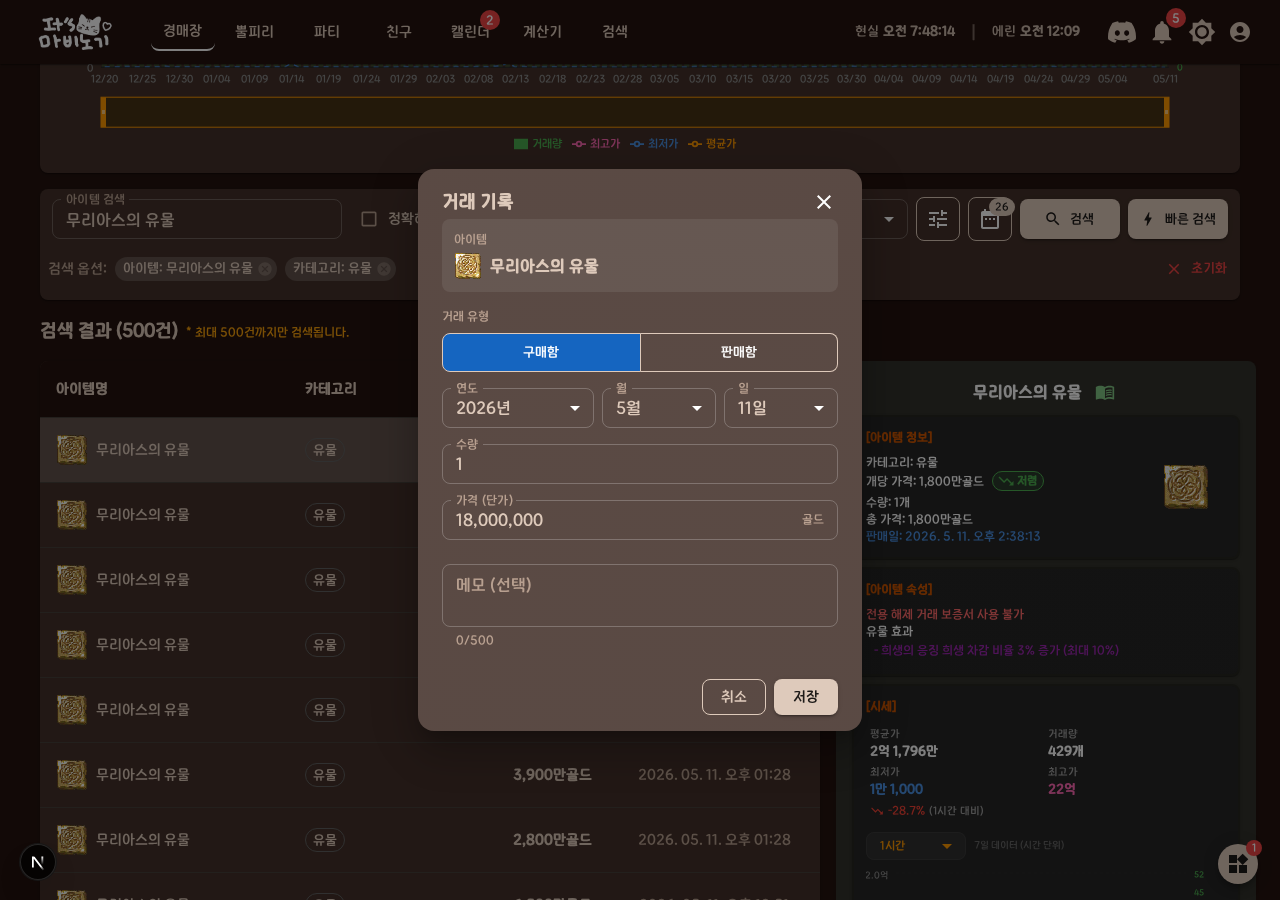
Task: Click the 아이템 검색 input field
Action: pos(197,219)
